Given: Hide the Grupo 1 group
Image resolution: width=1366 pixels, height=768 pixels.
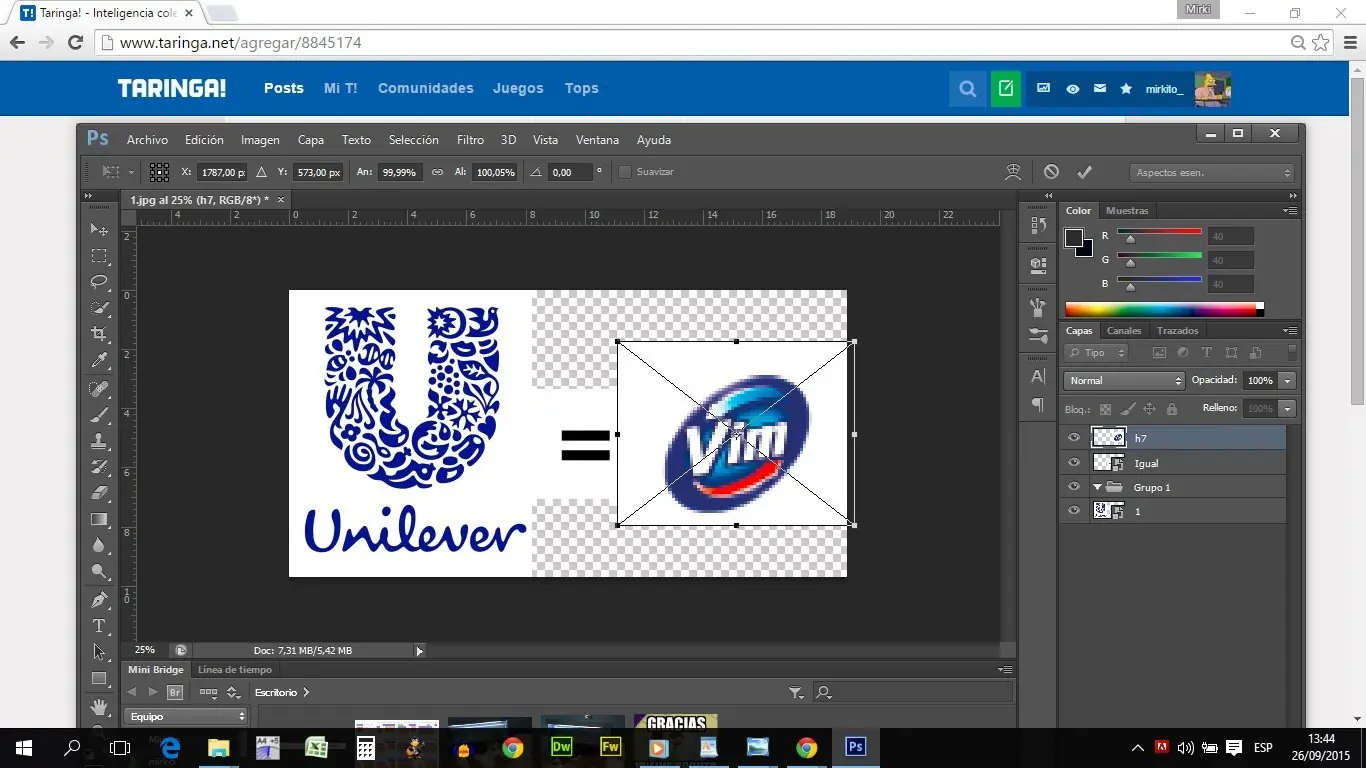Looking at the screenshot, I should tap(1074, 487).
